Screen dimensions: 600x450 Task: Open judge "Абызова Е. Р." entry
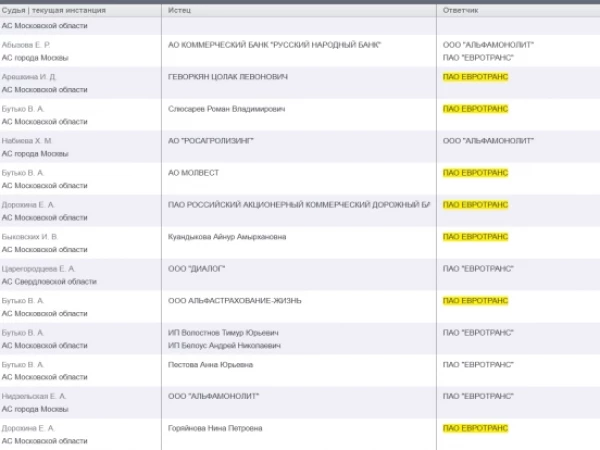tap(26, 45)
